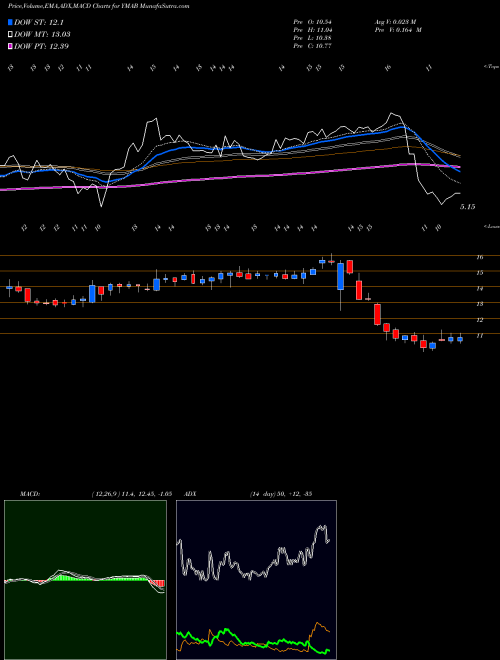The image size is (500, 660).
Task: Click the white price line peak on EMA chart
Action: (392, 114)
